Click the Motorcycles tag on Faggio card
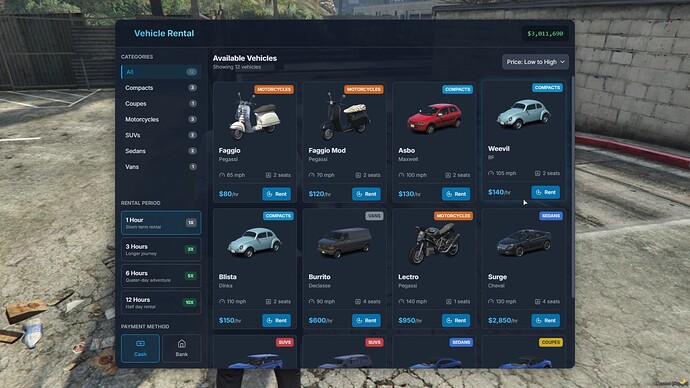This screenshot has height=388, width=690. click(274, 89)
